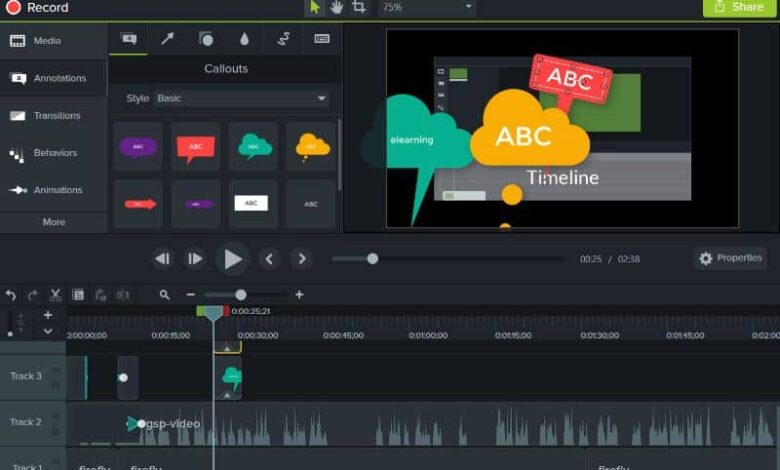The image size is (780, 470).
Task: Select the Keystroke callout keyboard icon
Action: (x=322, y=39)
